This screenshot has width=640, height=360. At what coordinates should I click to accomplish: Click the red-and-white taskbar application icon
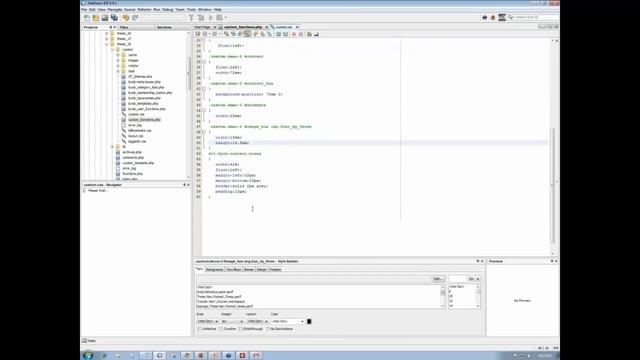point(242,356)
